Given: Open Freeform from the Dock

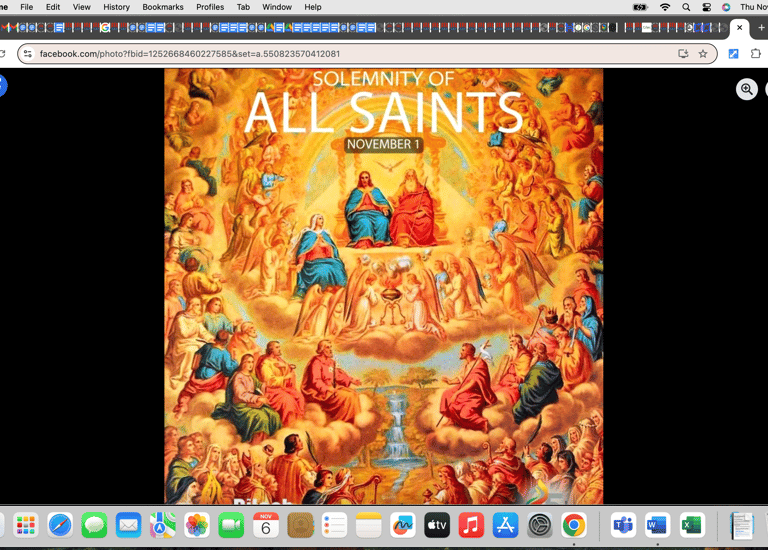Looking at the screenshot, I should tap(403, 525).
